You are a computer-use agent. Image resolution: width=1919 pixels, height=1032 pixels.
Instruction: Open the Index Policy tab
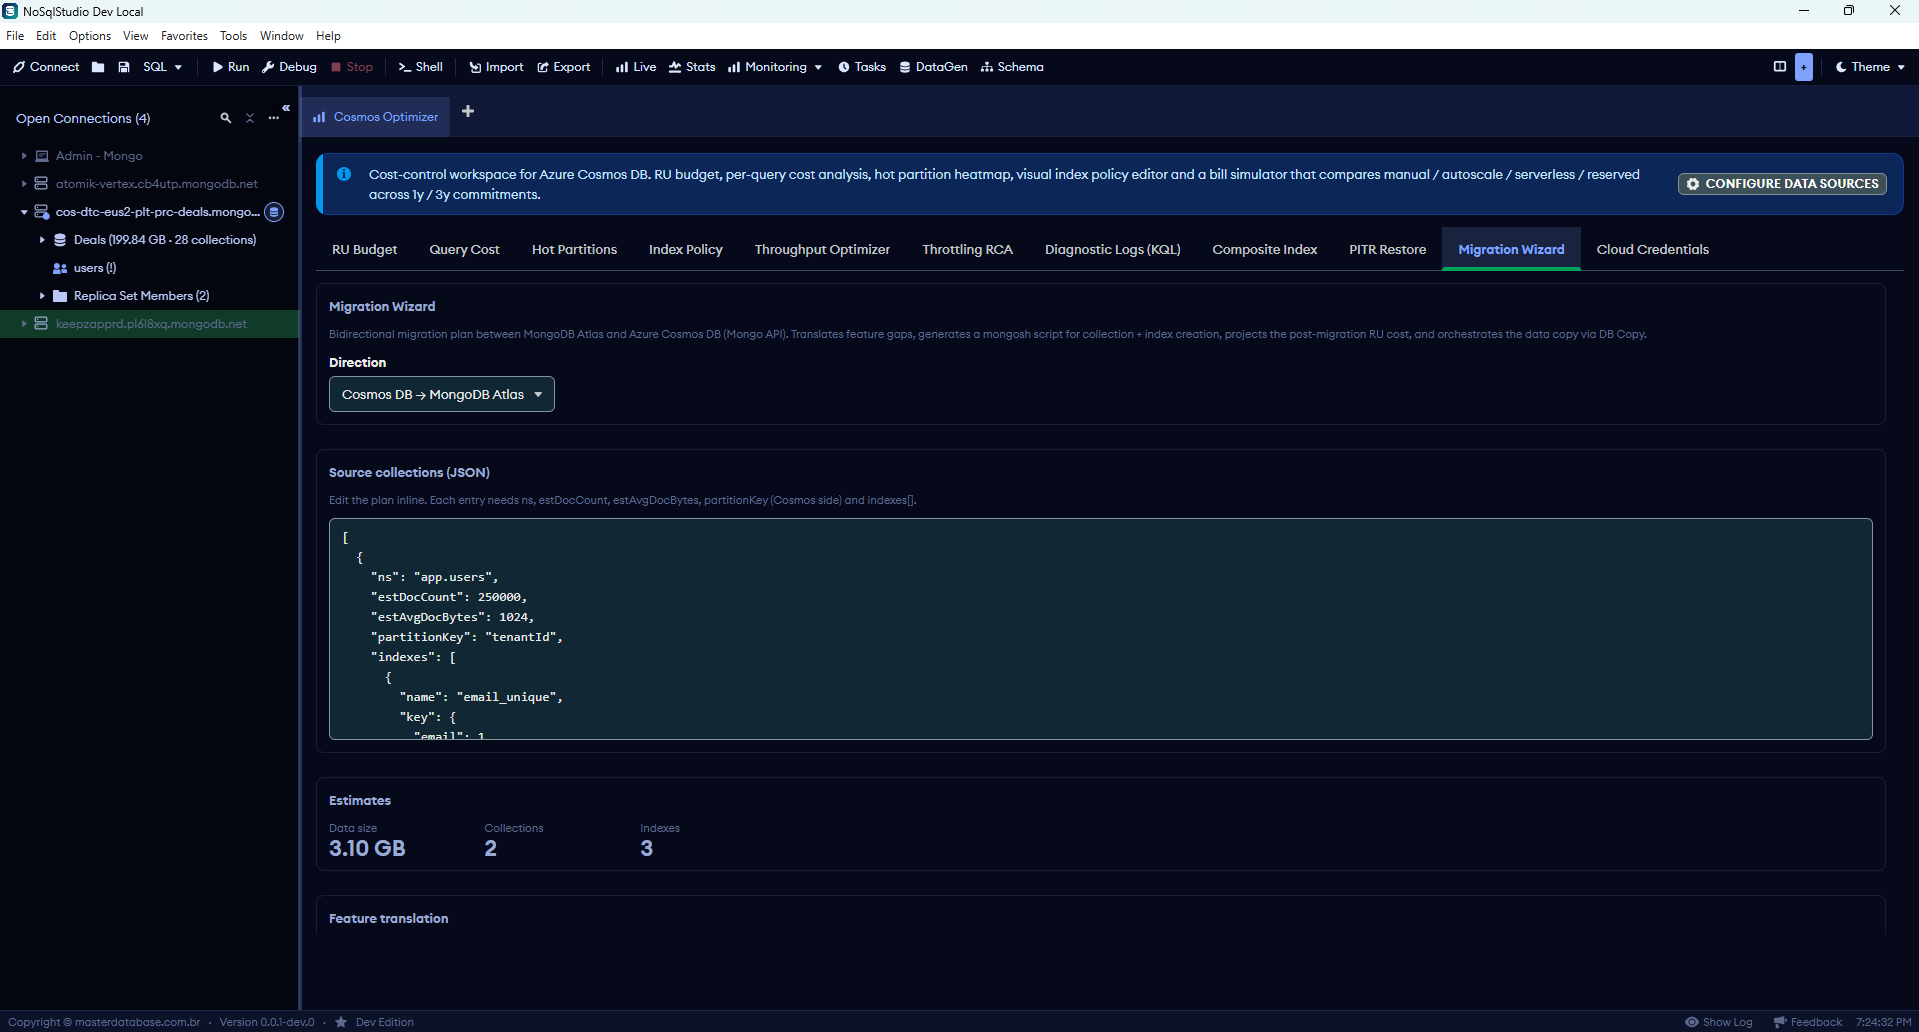(686, 250)
